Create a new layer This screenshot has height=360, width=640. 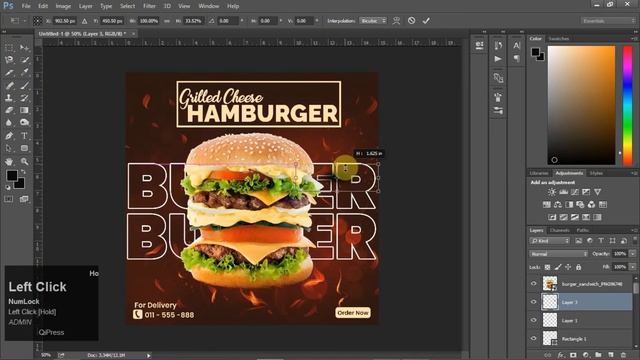611,355
